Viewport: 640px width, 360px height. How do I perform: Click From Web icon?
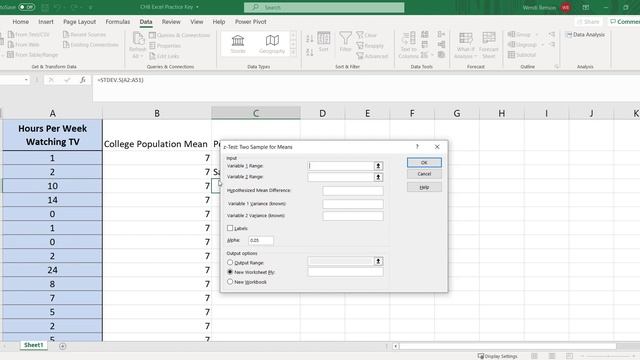click(x=11, y=44)
